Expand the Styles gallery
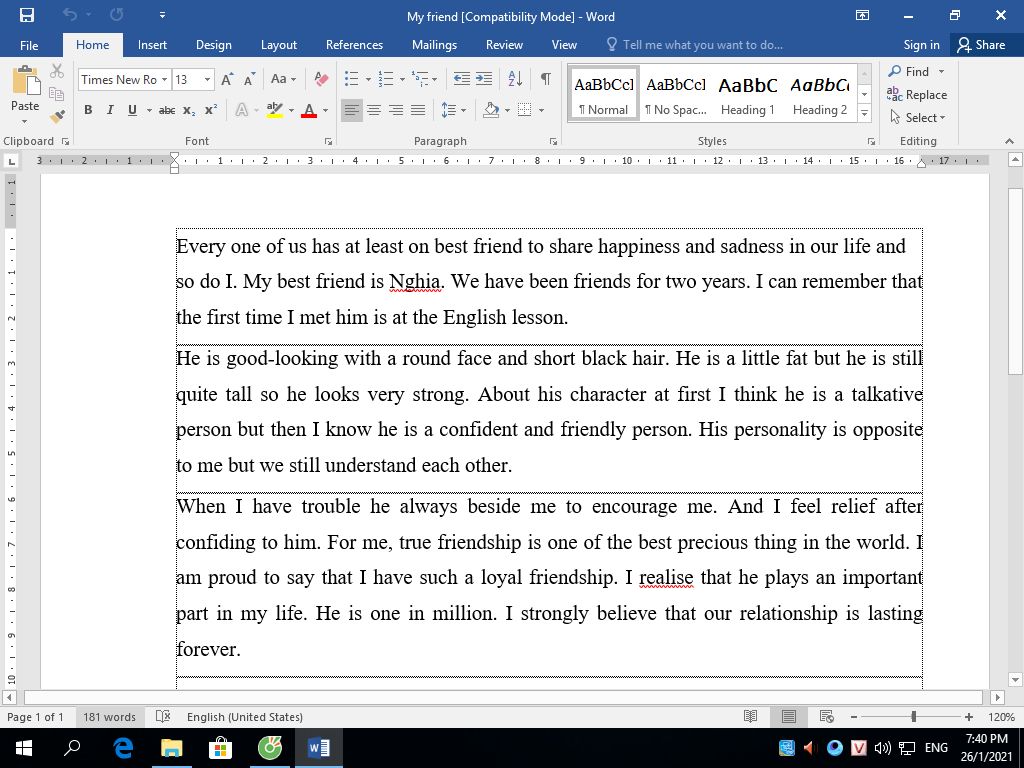Image resolution: width=1024 pixels, height=768 pixels. coord(864,112)
